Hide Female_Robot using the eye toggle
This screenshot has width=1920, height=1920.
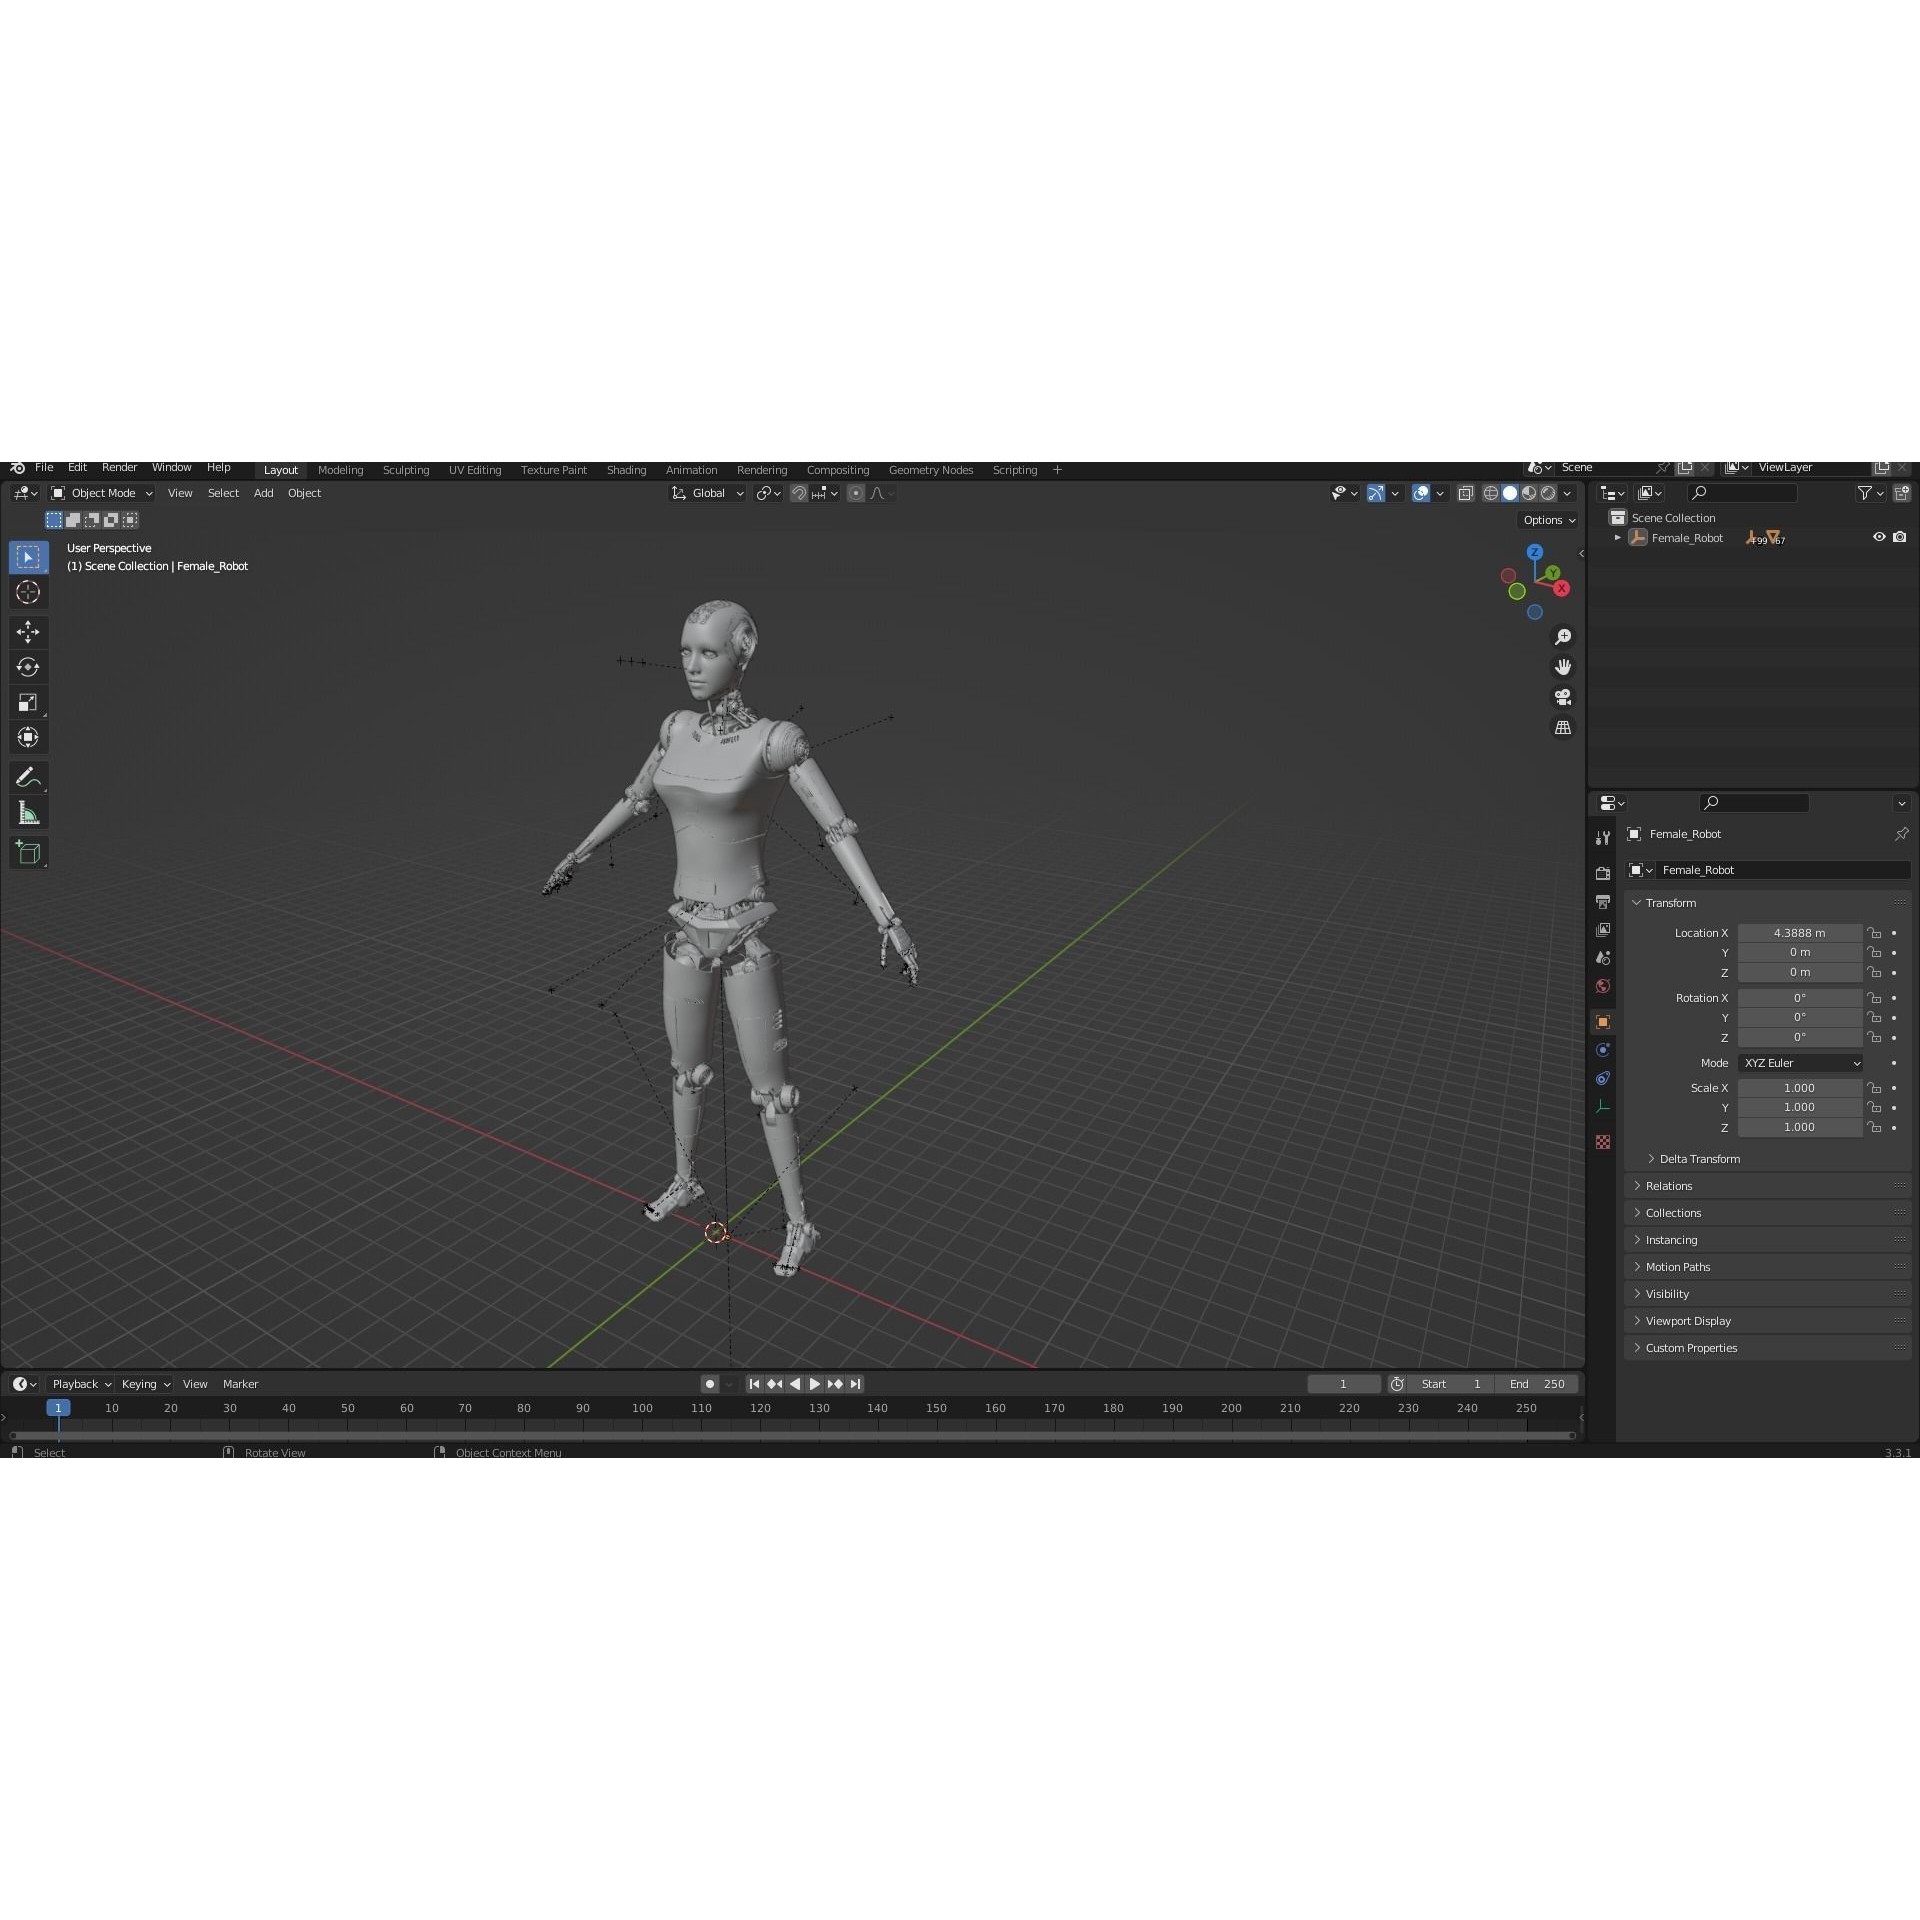1879,537
